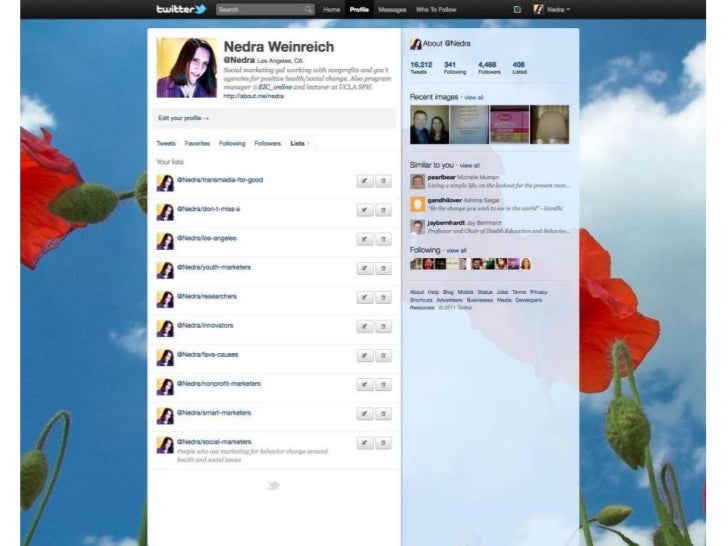This screenshot has width=728, height=546.
Task: Open the Nedra account dropdown menu
Action: click(557, 10)
